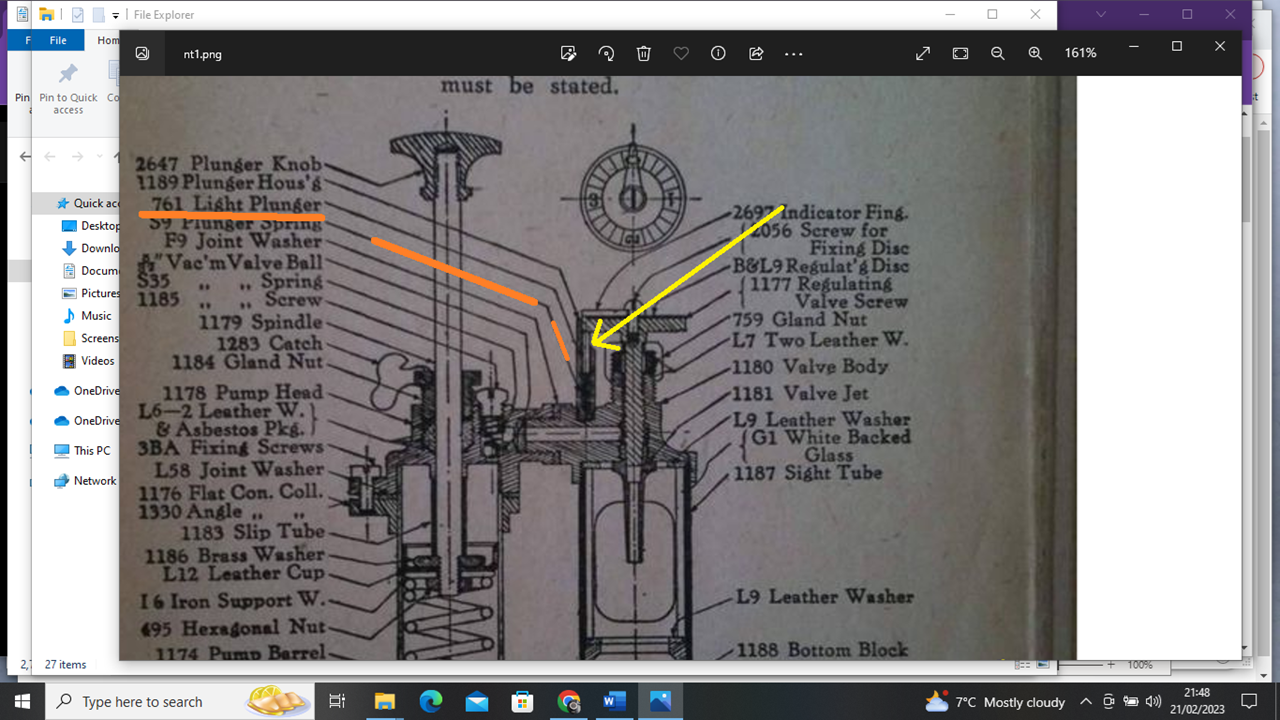1280x720 pixels.
Task: Open the volume speaker tray icon
Action: (x=1153, y=702)
